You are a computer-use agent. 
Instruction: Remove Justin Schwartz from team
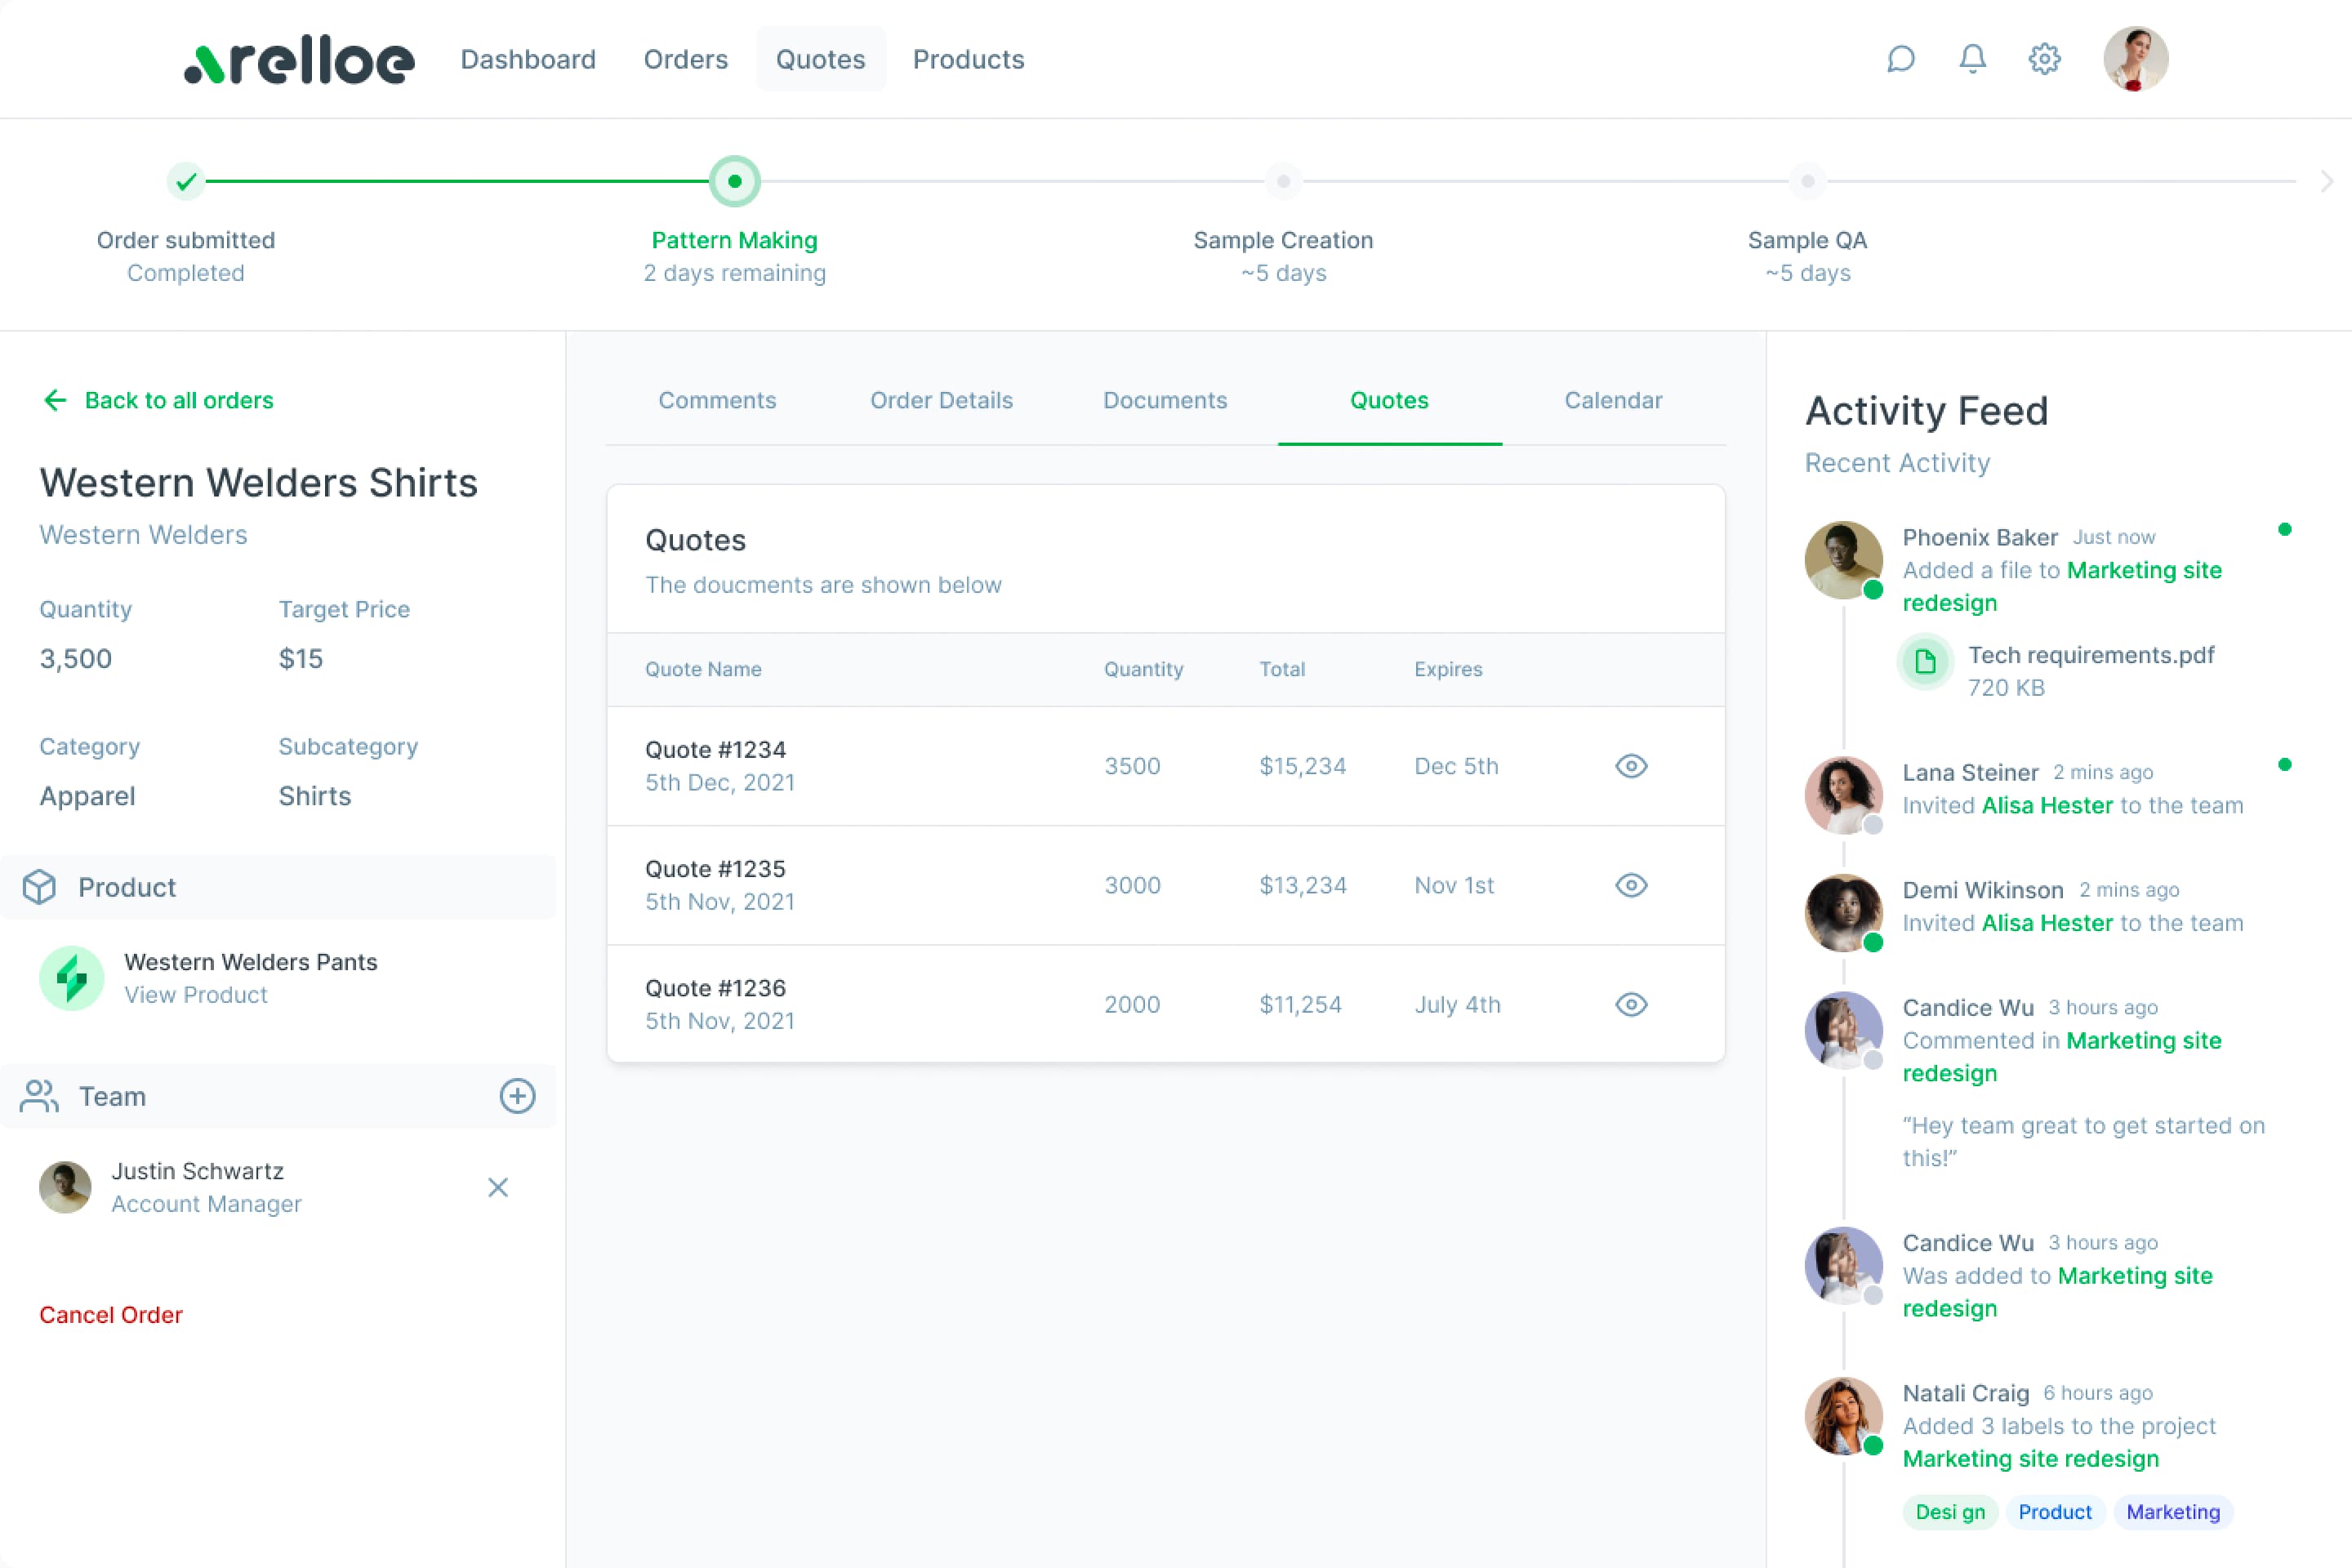(x=498, y=1187)
